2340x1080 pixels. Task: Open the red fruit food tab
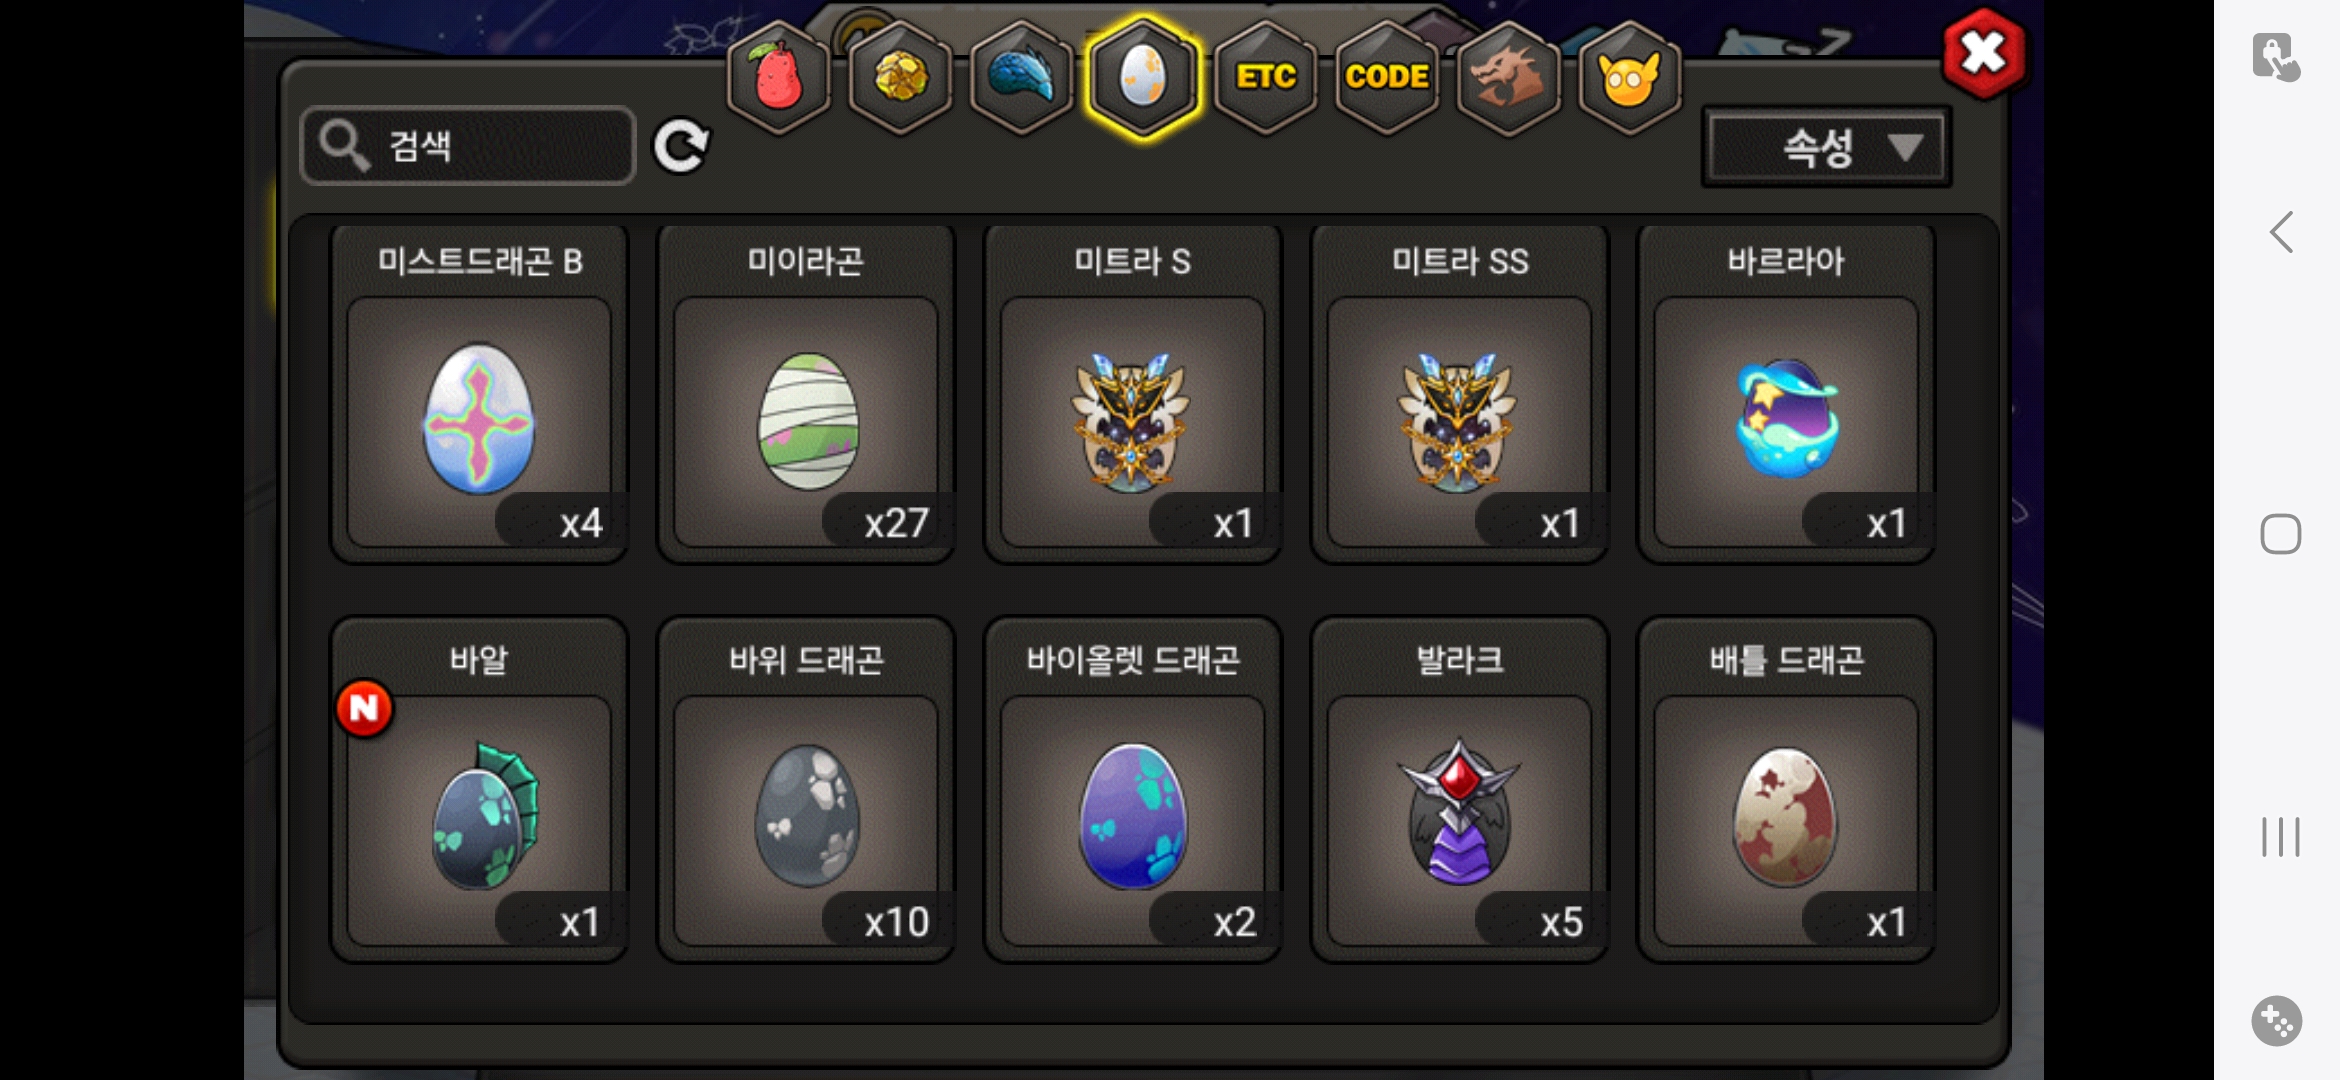click(x=778, y=77)
